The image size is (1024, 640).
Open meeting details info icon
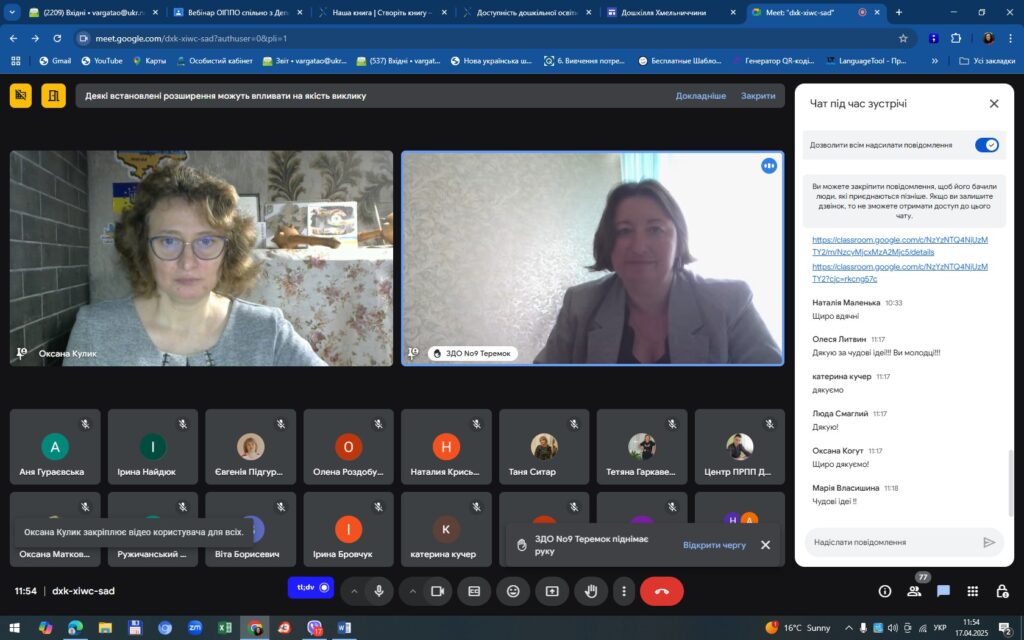pos(885,591)
